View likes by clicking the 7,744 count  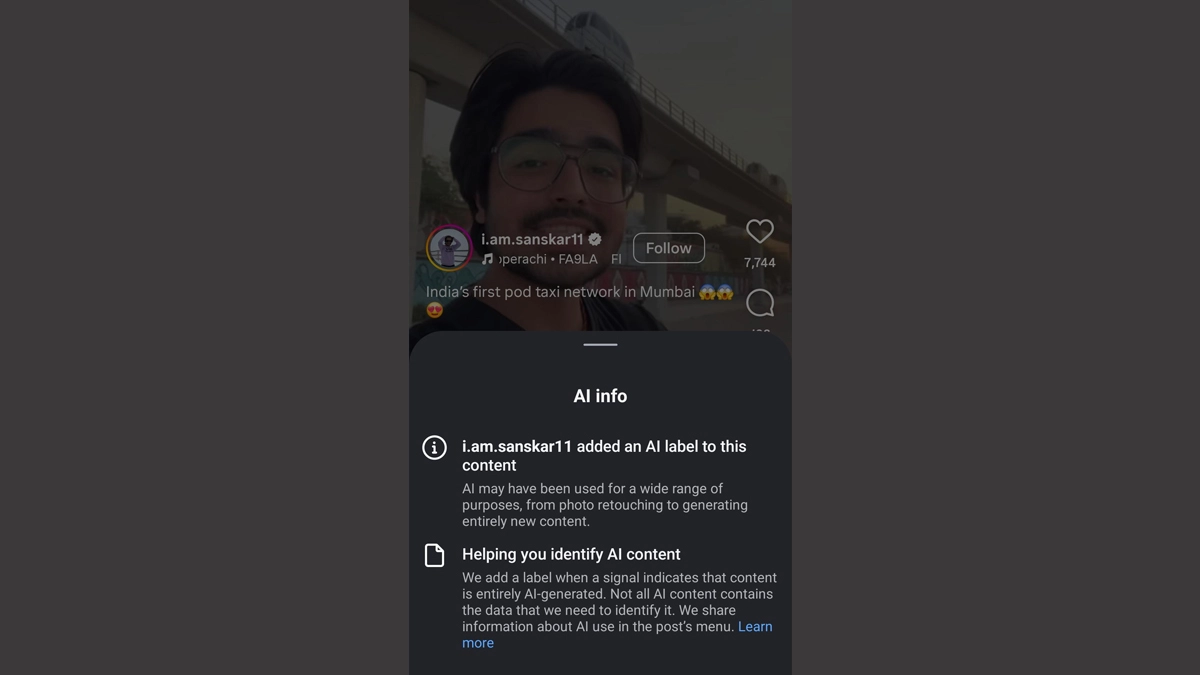click(760, 263)
